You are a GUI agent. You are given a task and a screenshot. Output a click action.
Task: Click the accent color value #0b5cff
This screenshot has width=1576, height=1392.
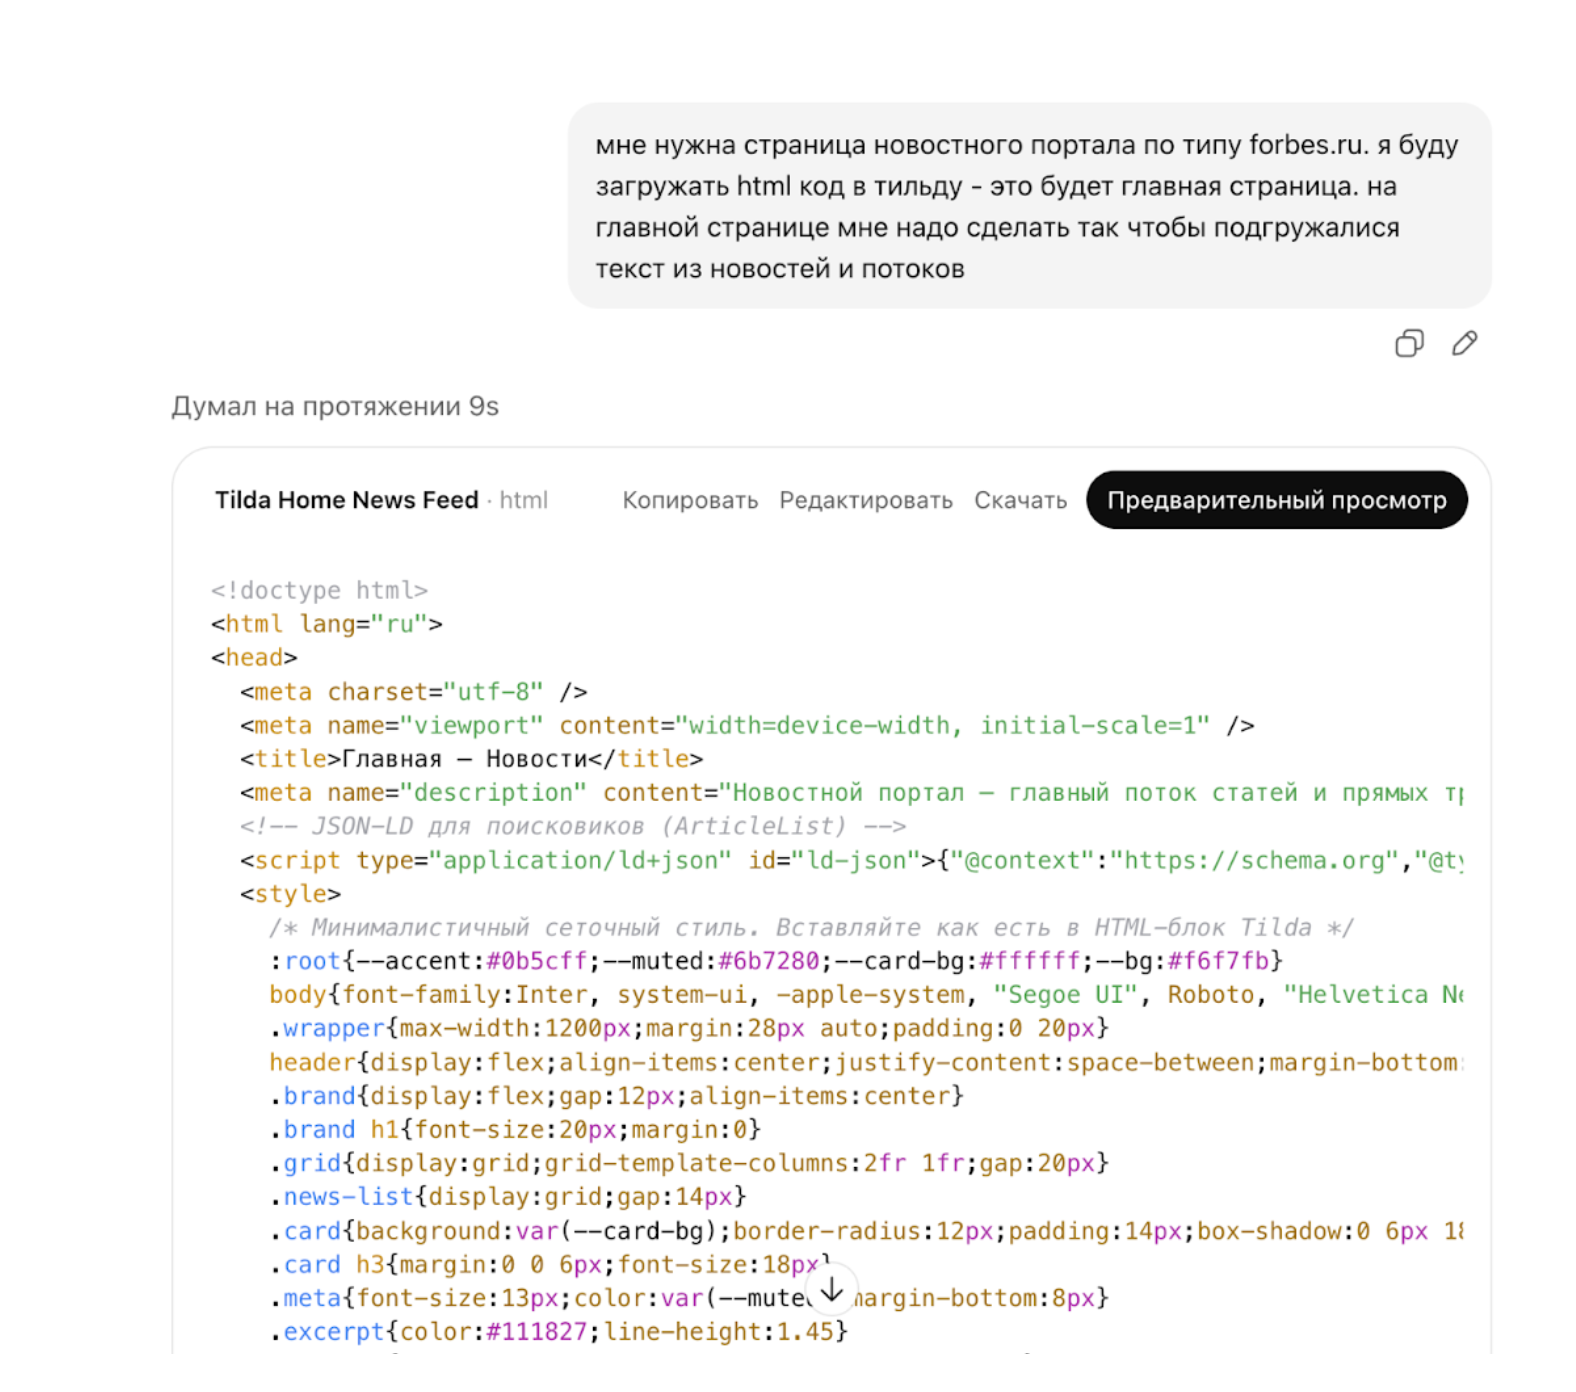(536, 961)
